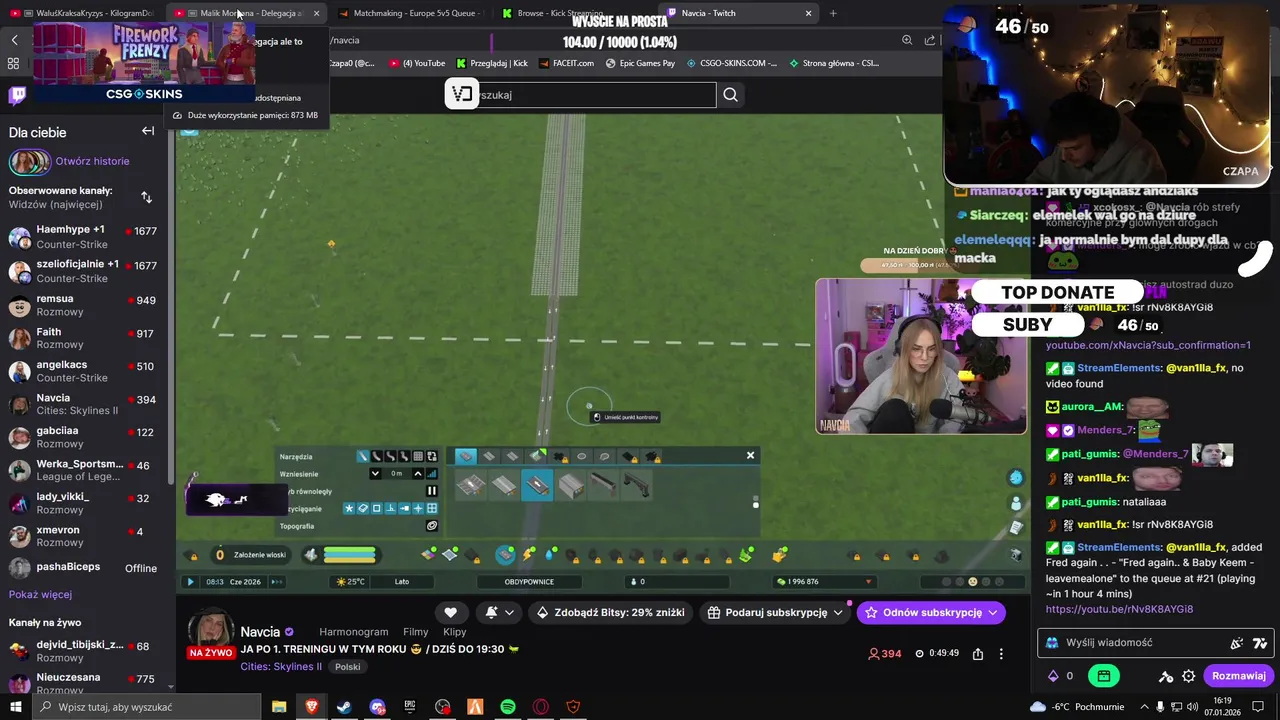1280x720 pixels.
Task: Click the zoom magnifier in address bar
Action: pos(907,40)
